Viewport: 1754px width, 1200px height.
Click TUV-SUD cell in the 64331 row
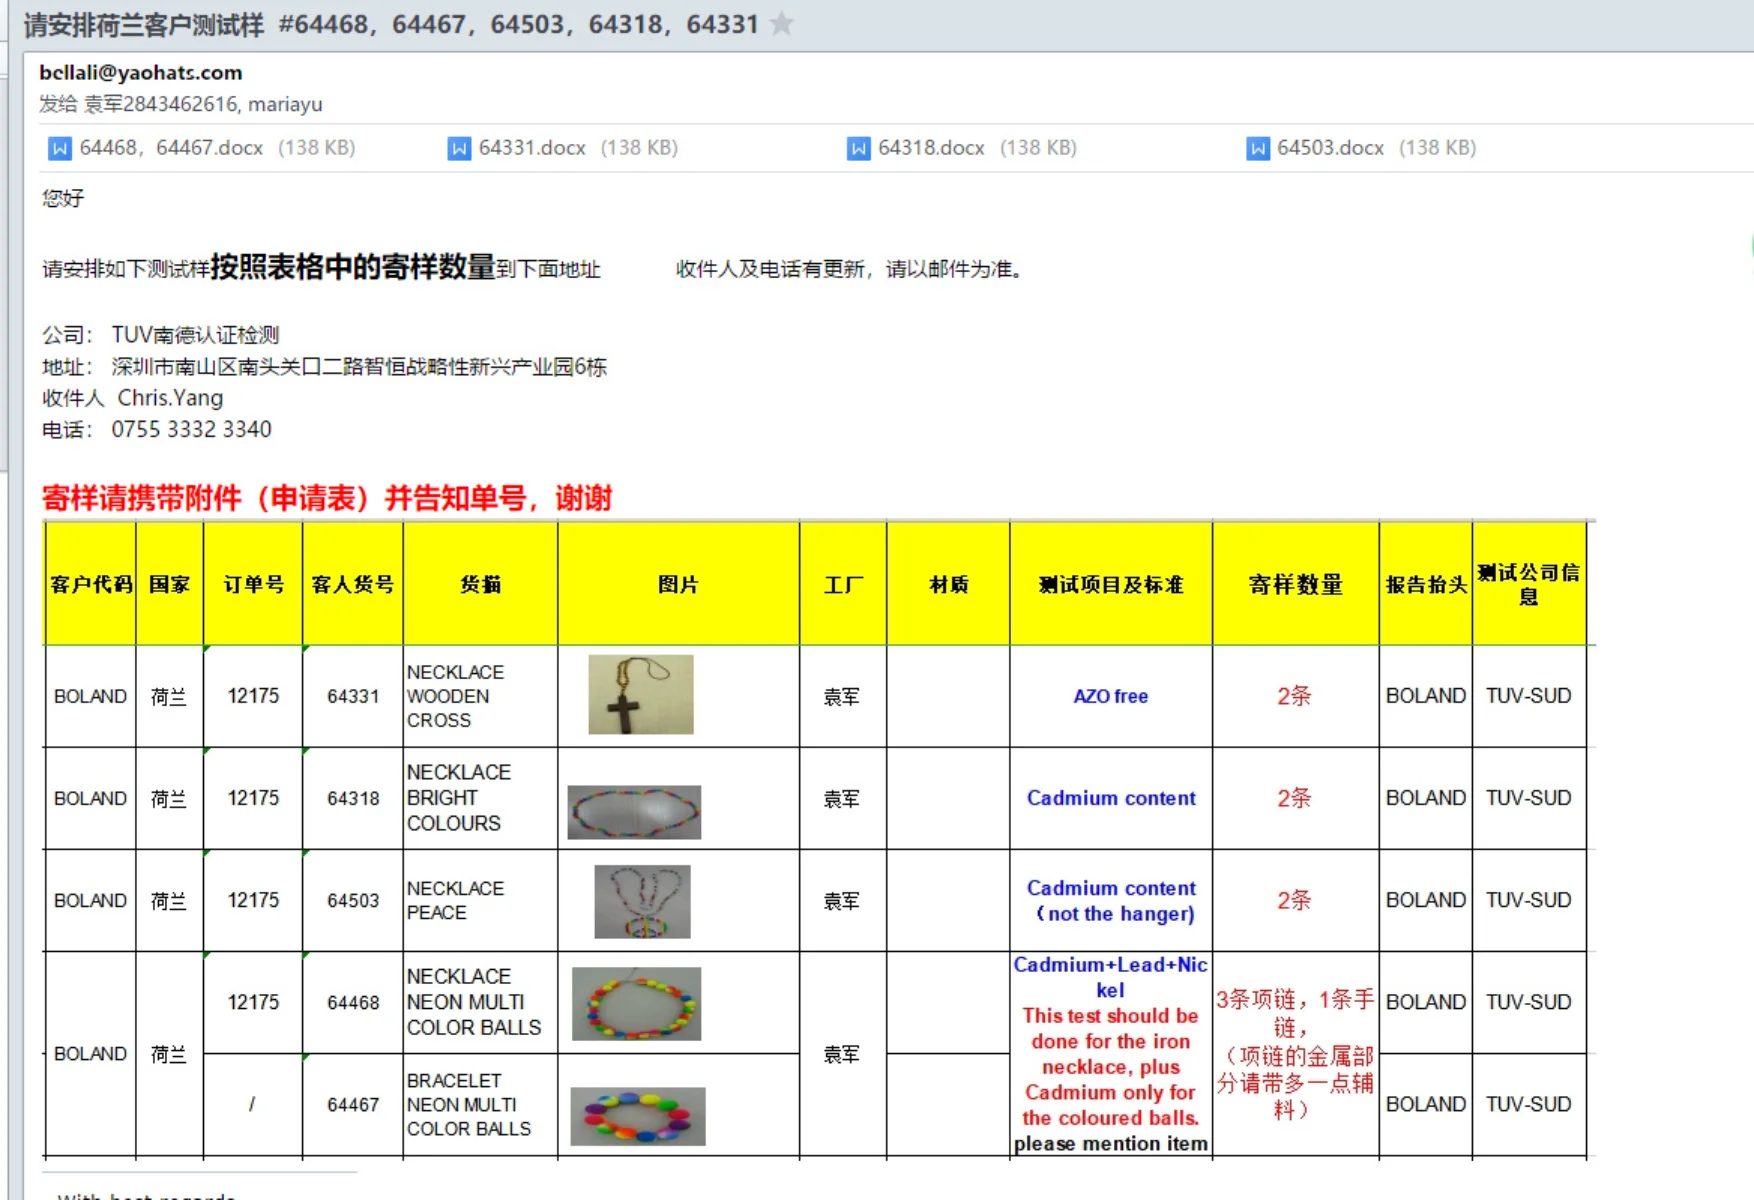point(1529,696)
